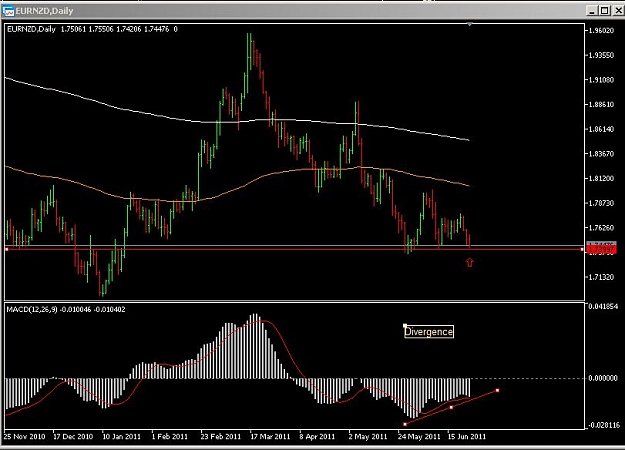Click the EURNZD,Daily title bar text
Screen dimensions: 625x450
44,11
